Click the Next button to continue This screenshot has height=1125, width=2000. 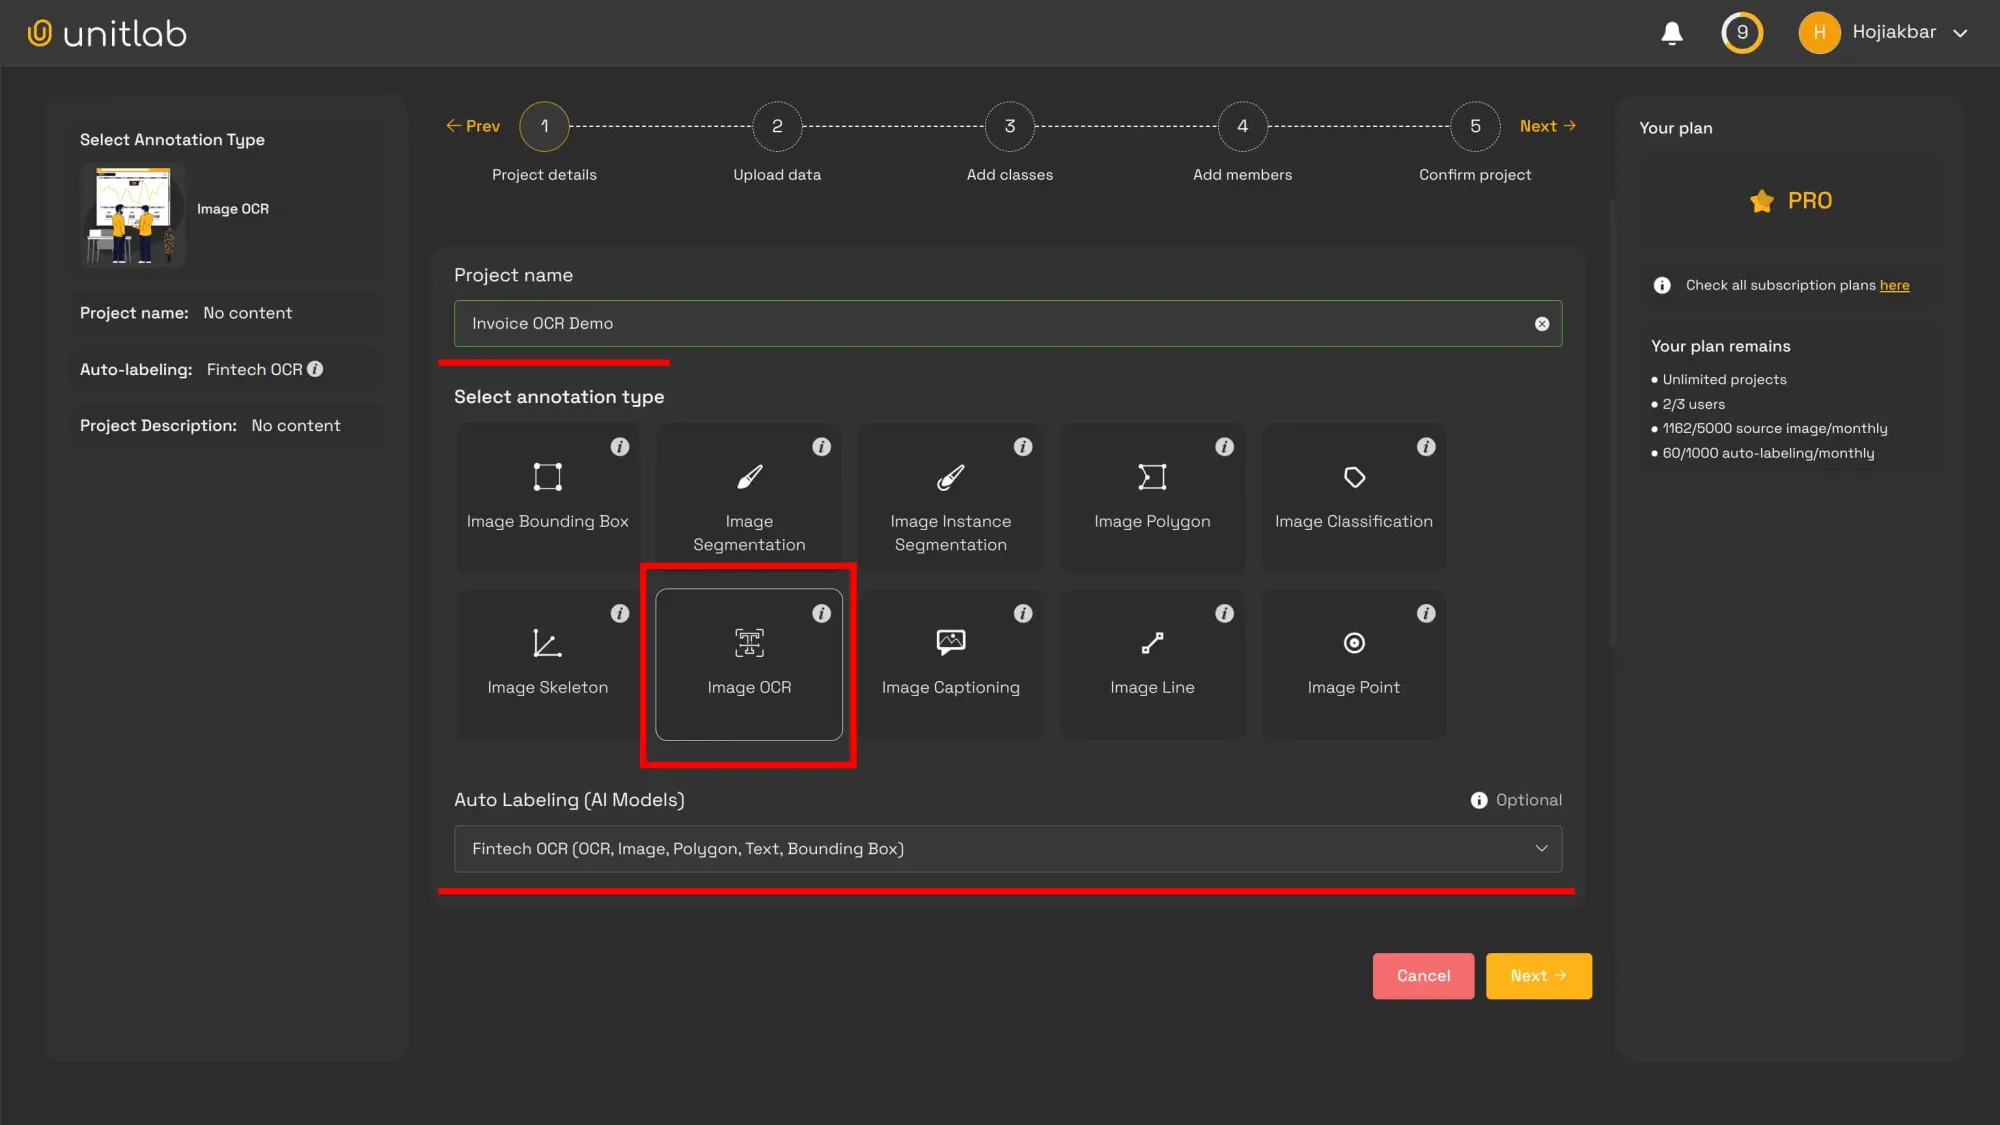1538,975
